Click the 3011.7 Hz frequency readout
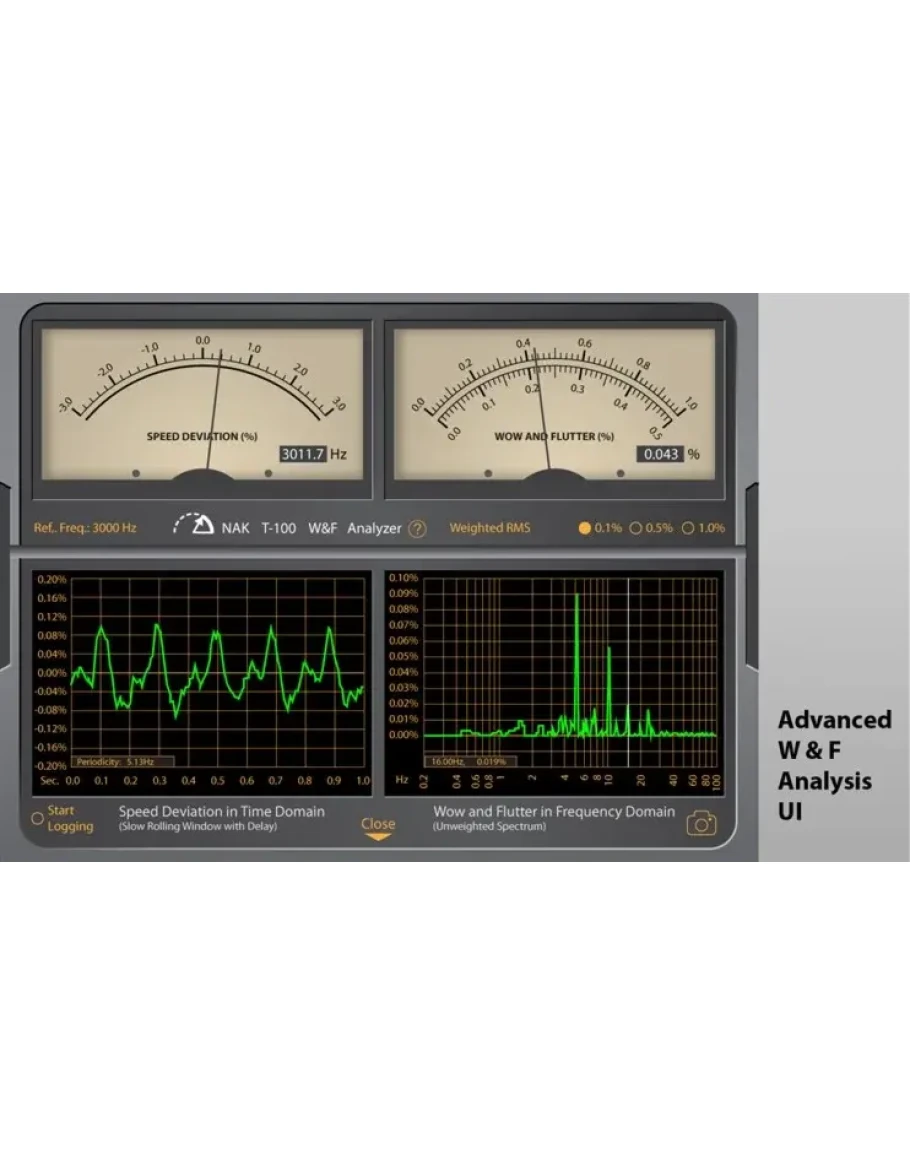The height and width of the screenshot is (1155, 910). pyautogui.click(x=303, y=454)
